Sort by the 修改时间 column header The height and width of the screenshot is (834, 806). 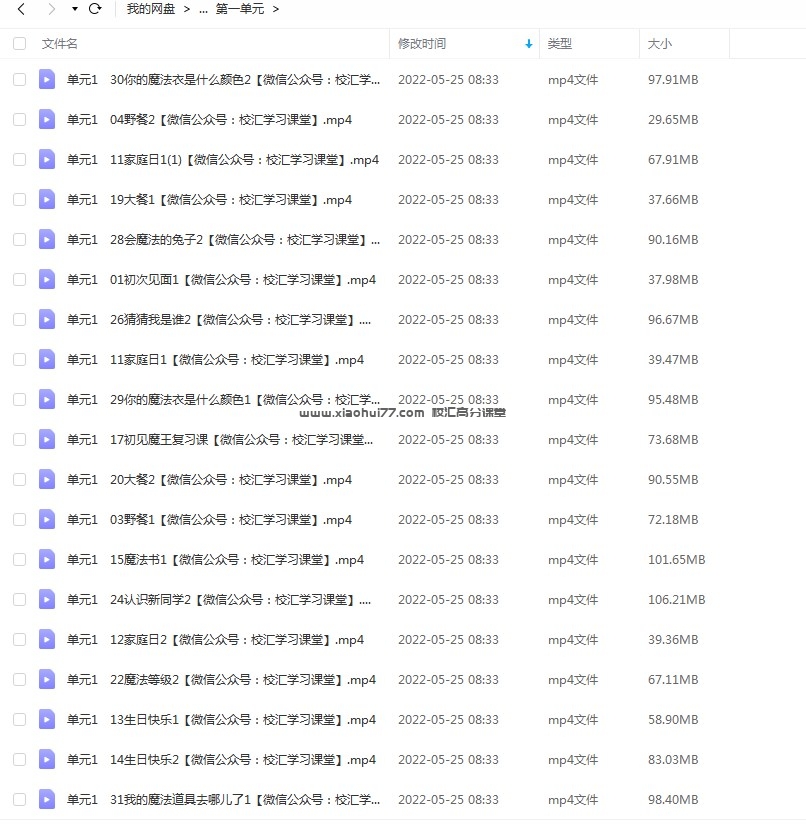point(422,44)
